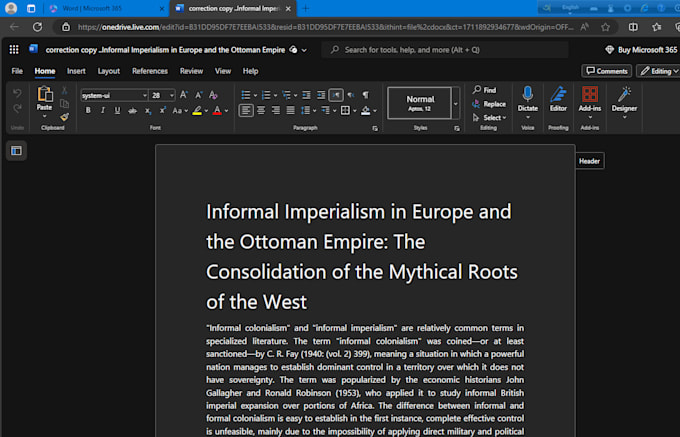The image size is (680, 437).
Task: Toggle italic formatting
Action: pos(103,110)
